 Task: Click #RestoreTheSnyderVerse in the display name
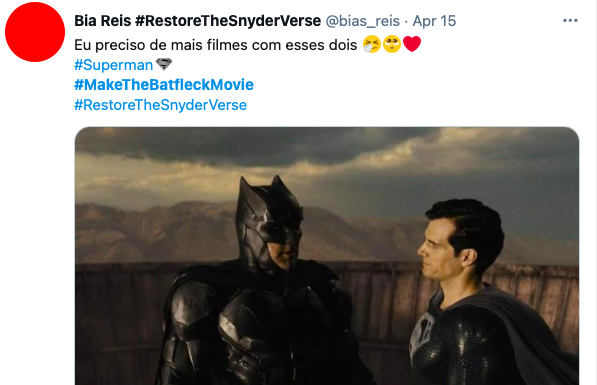pyautogui.click(x=228, y=21)
